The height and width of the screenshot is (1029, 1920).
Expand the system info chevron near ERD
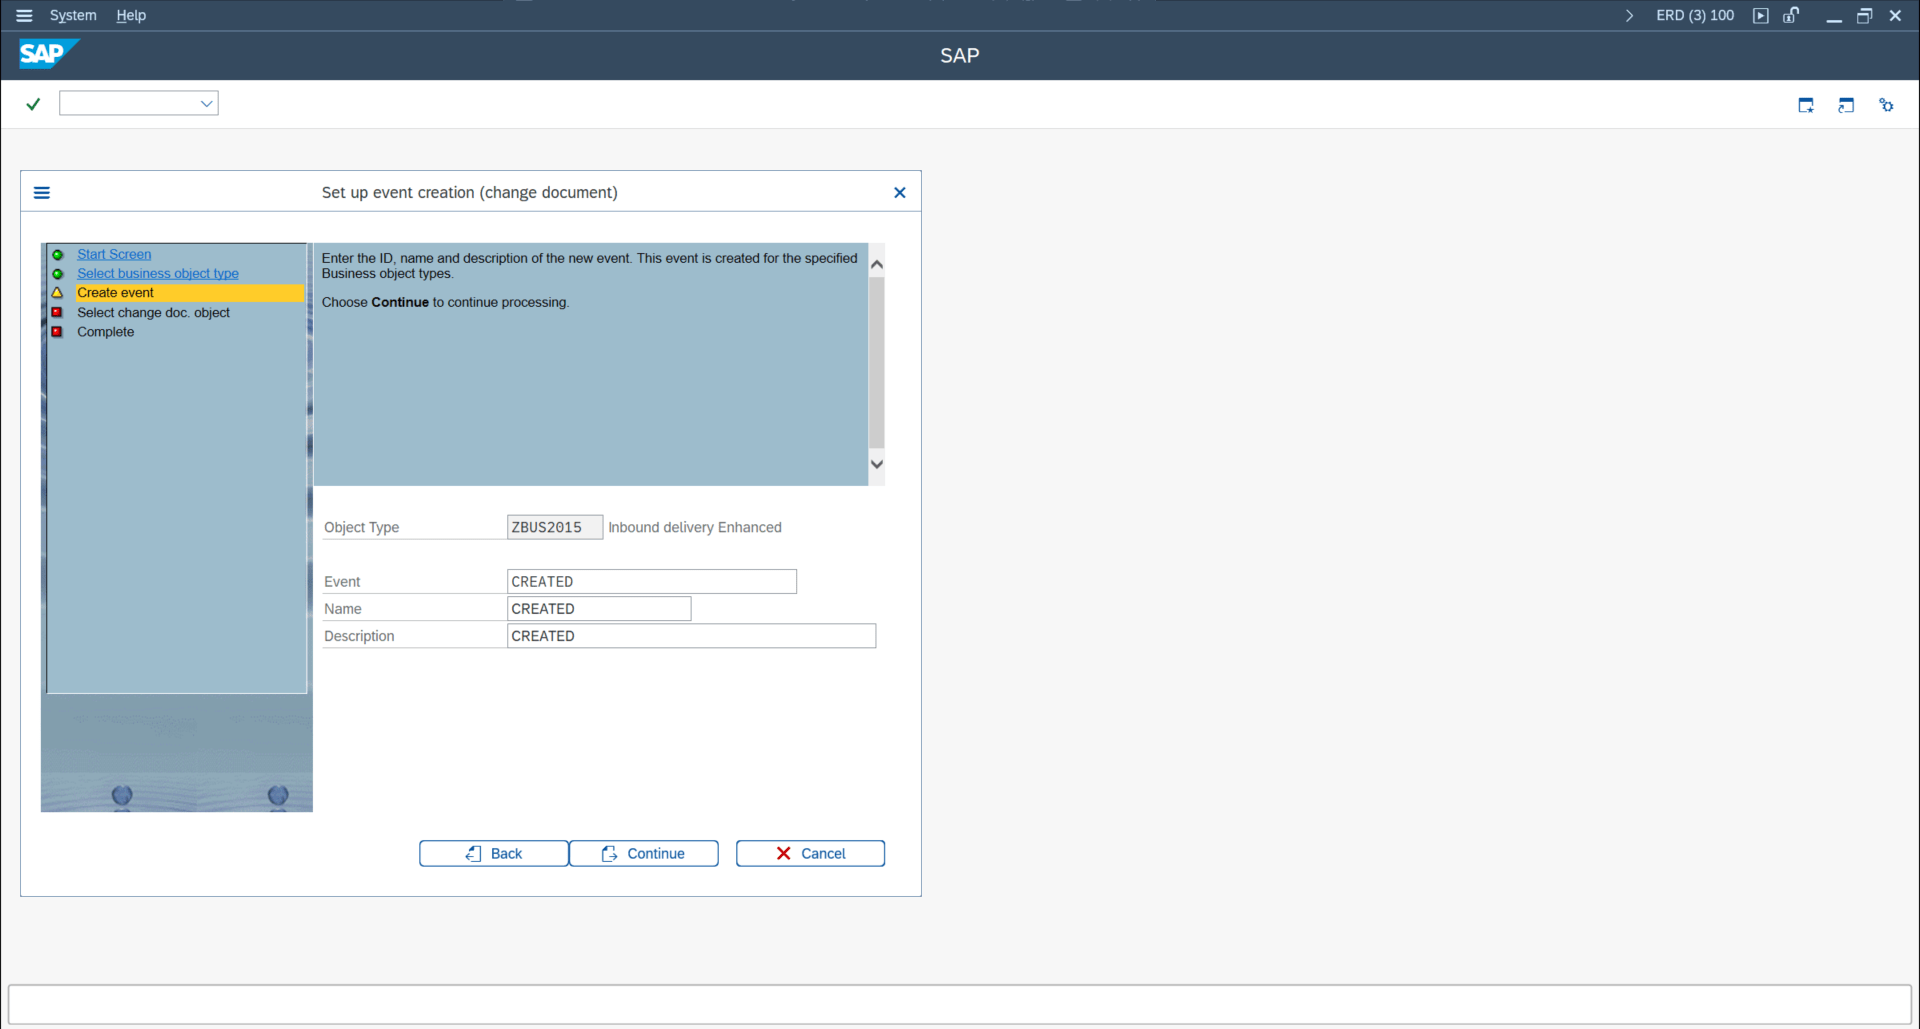[x=1629, y=15]
